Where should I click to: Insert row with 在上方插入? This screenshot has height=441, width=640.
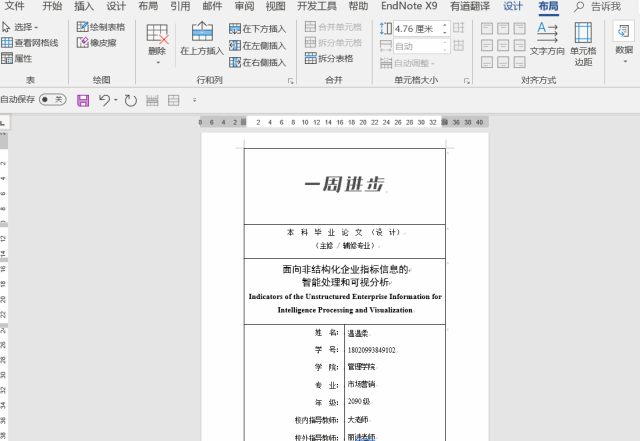(202, 39)
